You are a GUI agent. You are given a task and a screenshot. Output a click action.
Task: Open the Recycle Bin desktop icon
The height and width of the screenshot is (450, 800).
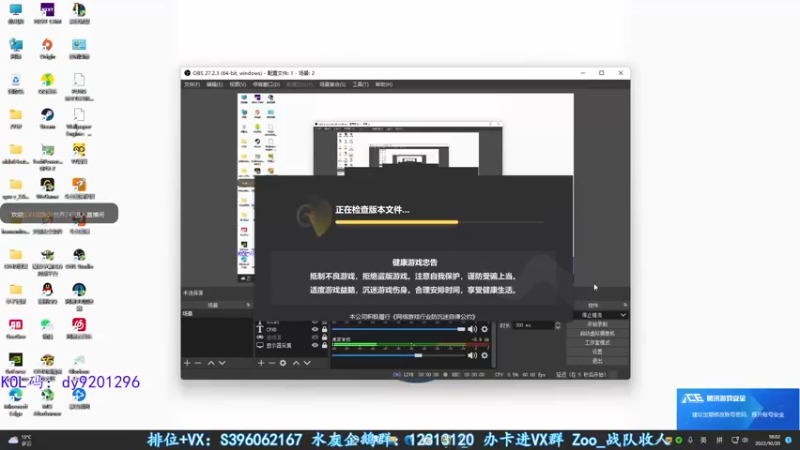tap(16, 84)
